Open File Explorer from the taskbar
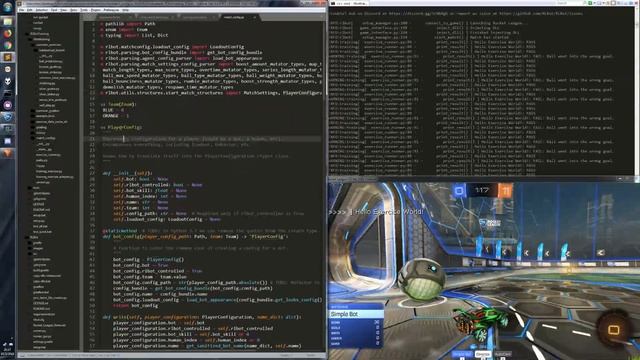Screen dimensions: 640x360 7,21
